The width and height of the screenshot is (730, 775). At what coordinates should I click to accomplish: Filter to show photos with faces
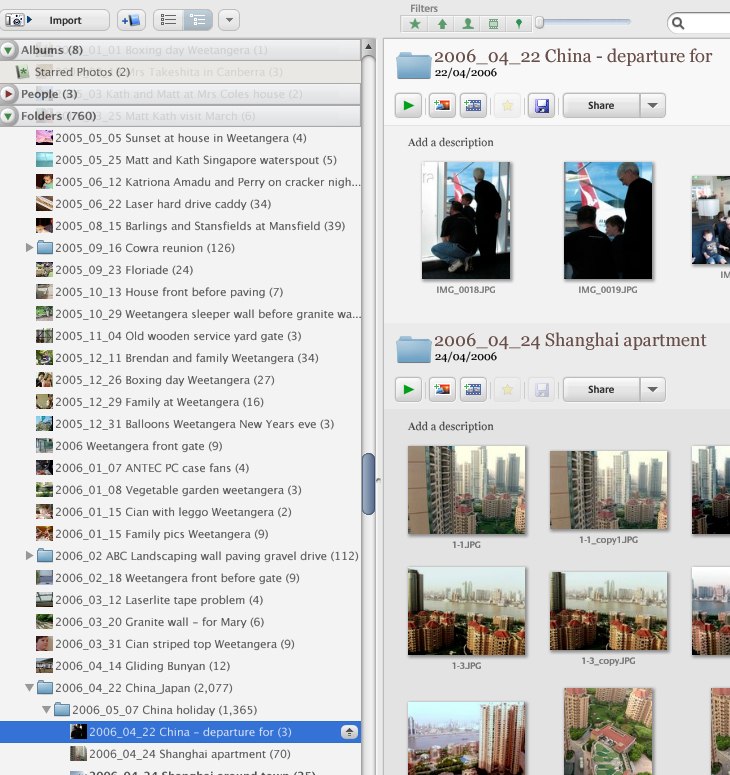468,23
